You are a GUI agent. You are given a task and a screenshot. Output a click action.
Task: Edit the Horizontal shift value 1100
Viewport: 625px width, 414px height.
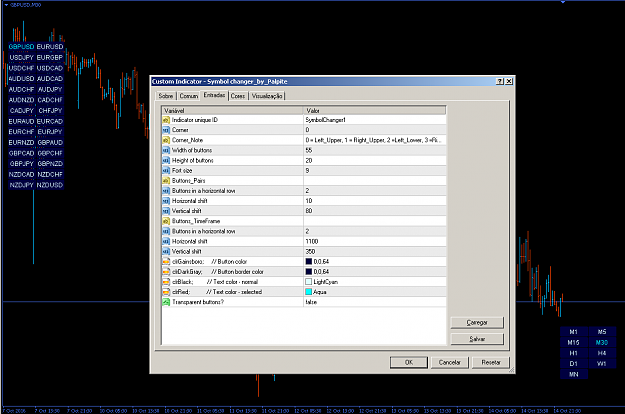[x=374, y=241]
